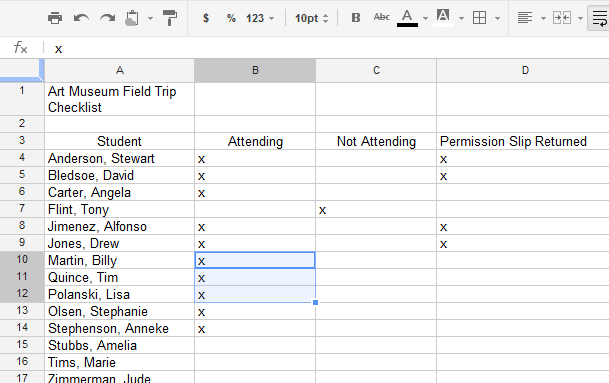This screenshot has width=609, height=383.
Task: Select column B header
Action: pyautogui.click(x=255, y=70)
